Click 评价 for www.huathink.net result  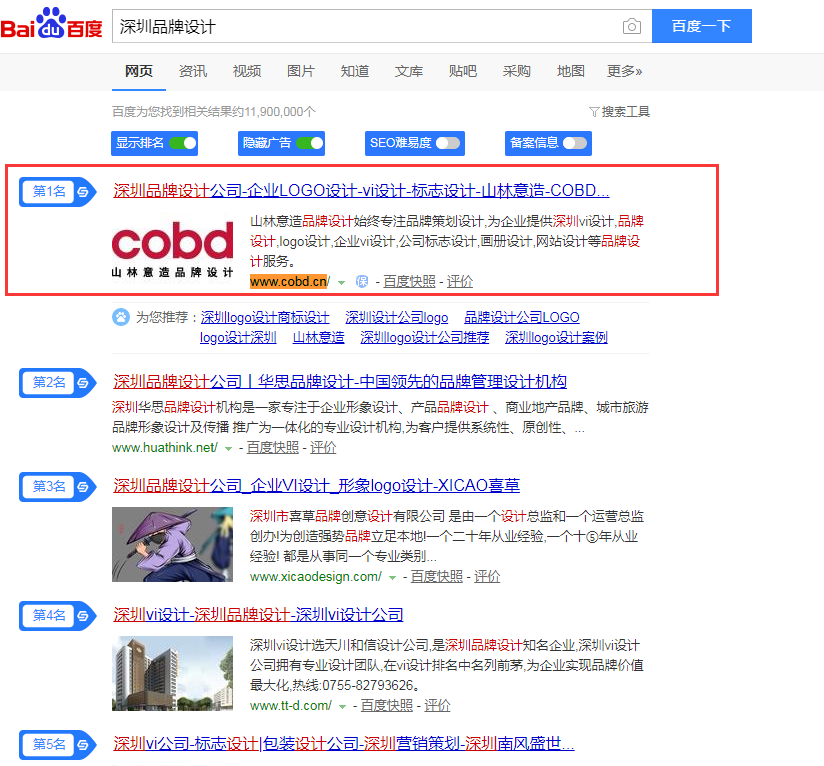tap(323, 448)
